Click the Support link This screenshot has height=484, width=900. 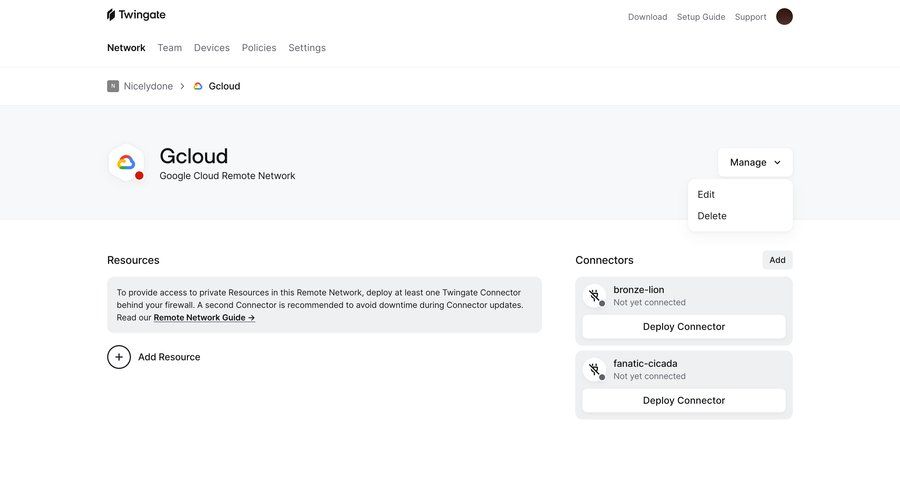pos(750,17)
